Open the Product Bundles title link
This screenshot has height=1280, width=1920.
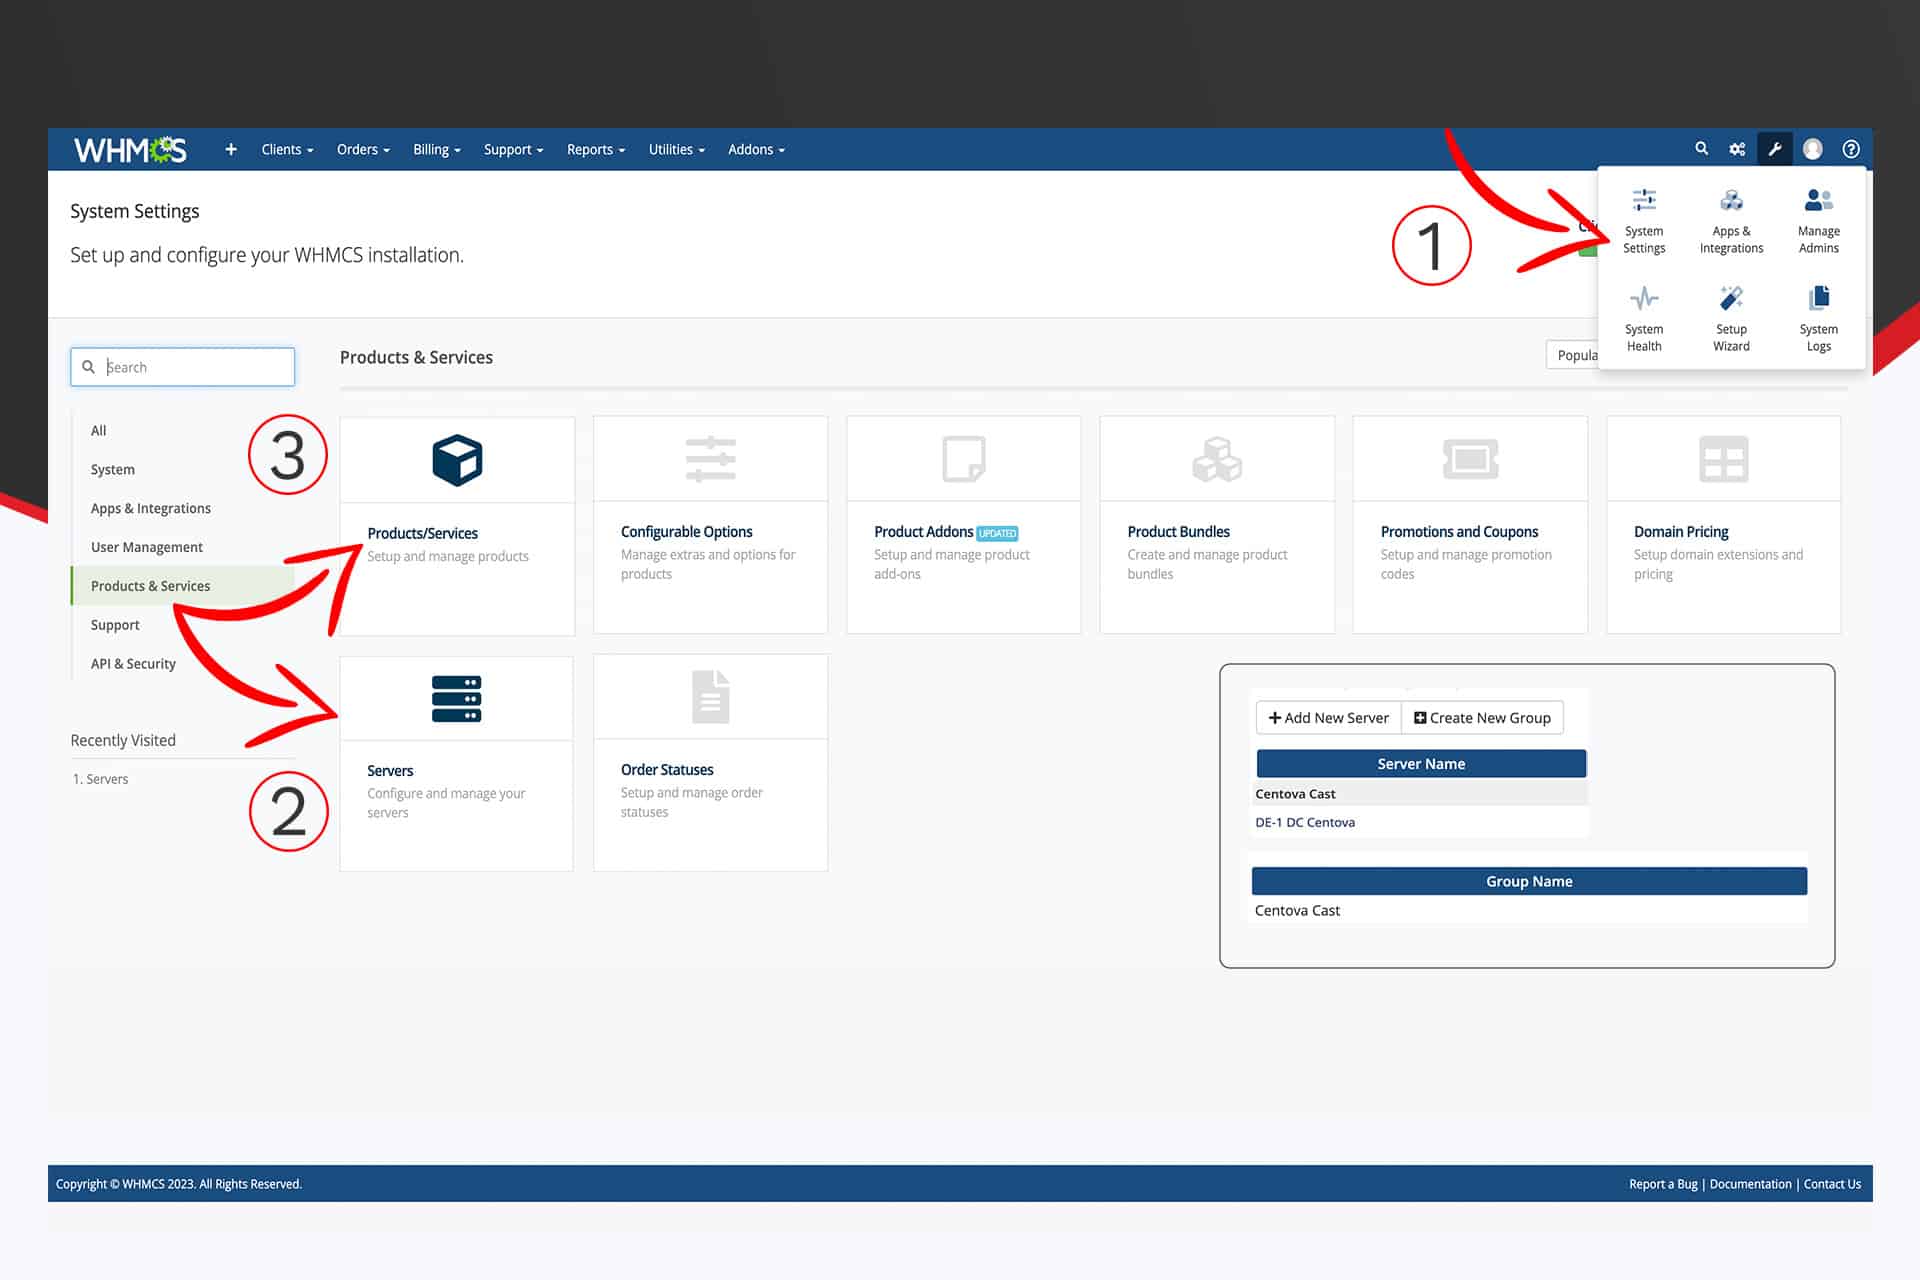pos(1178,532)
